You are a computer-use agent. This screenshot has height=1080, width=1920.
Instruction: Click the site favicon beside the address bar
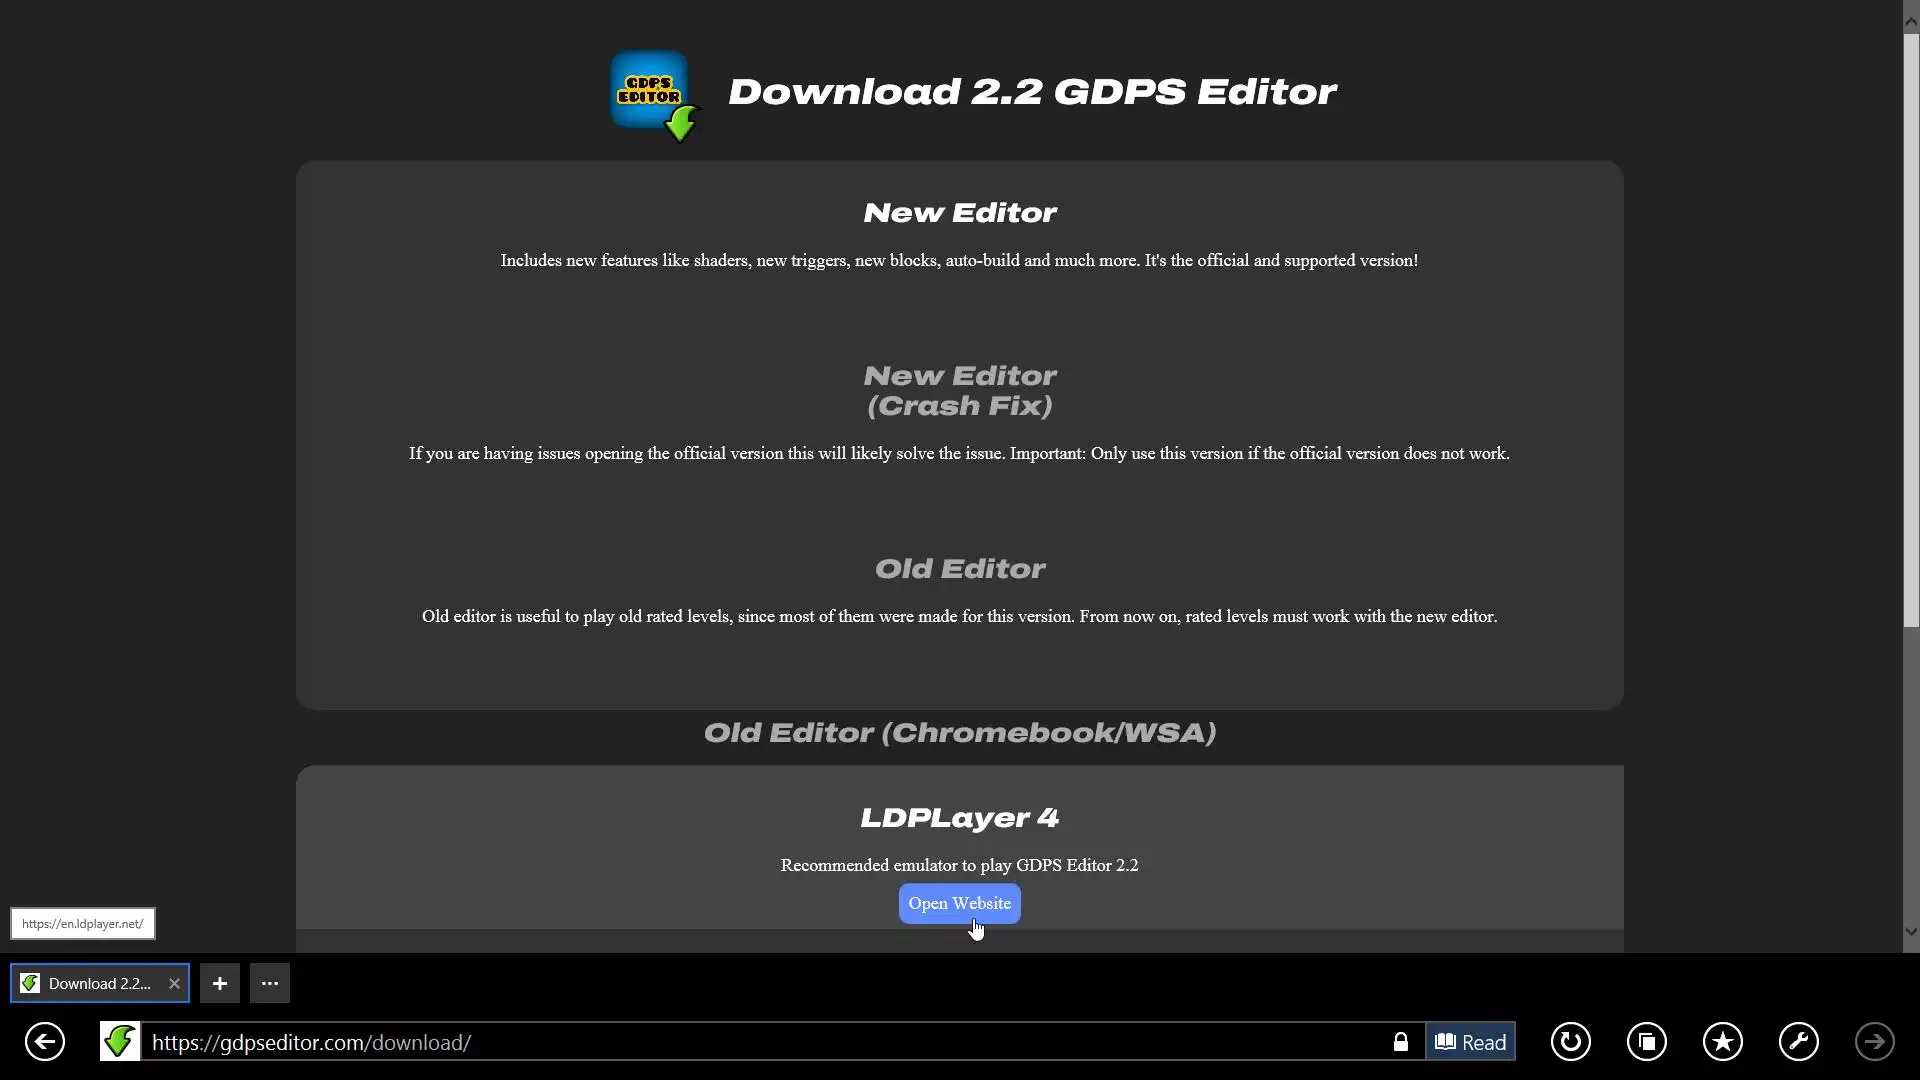coord(120,1042)
